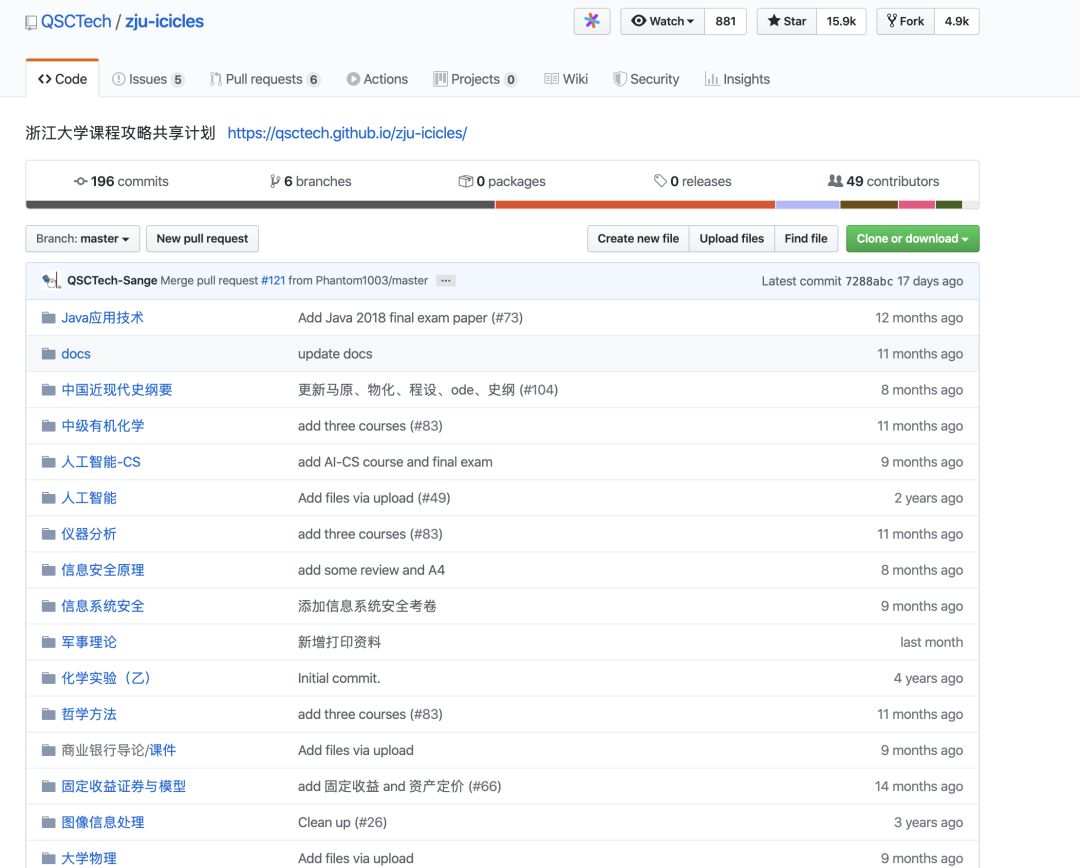
Task: Open the Wiki tab
Action: coord(566,79)
